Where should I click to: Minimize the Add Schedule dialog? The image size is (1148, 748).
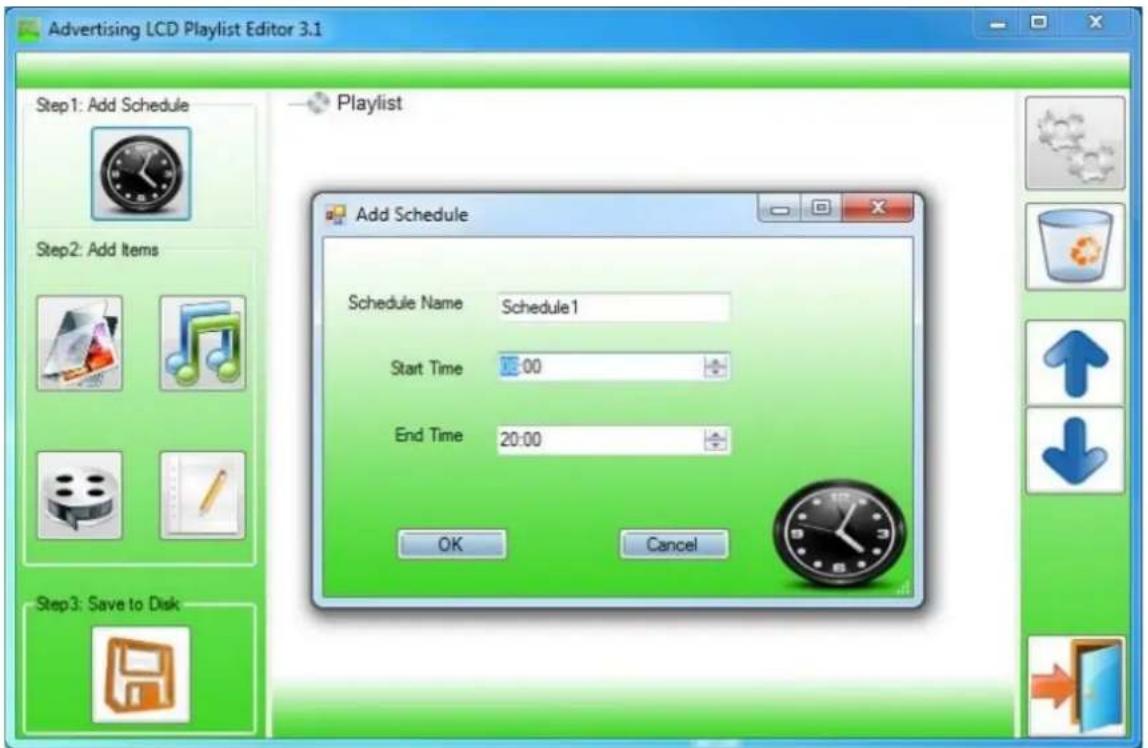[x=780, y=209]
